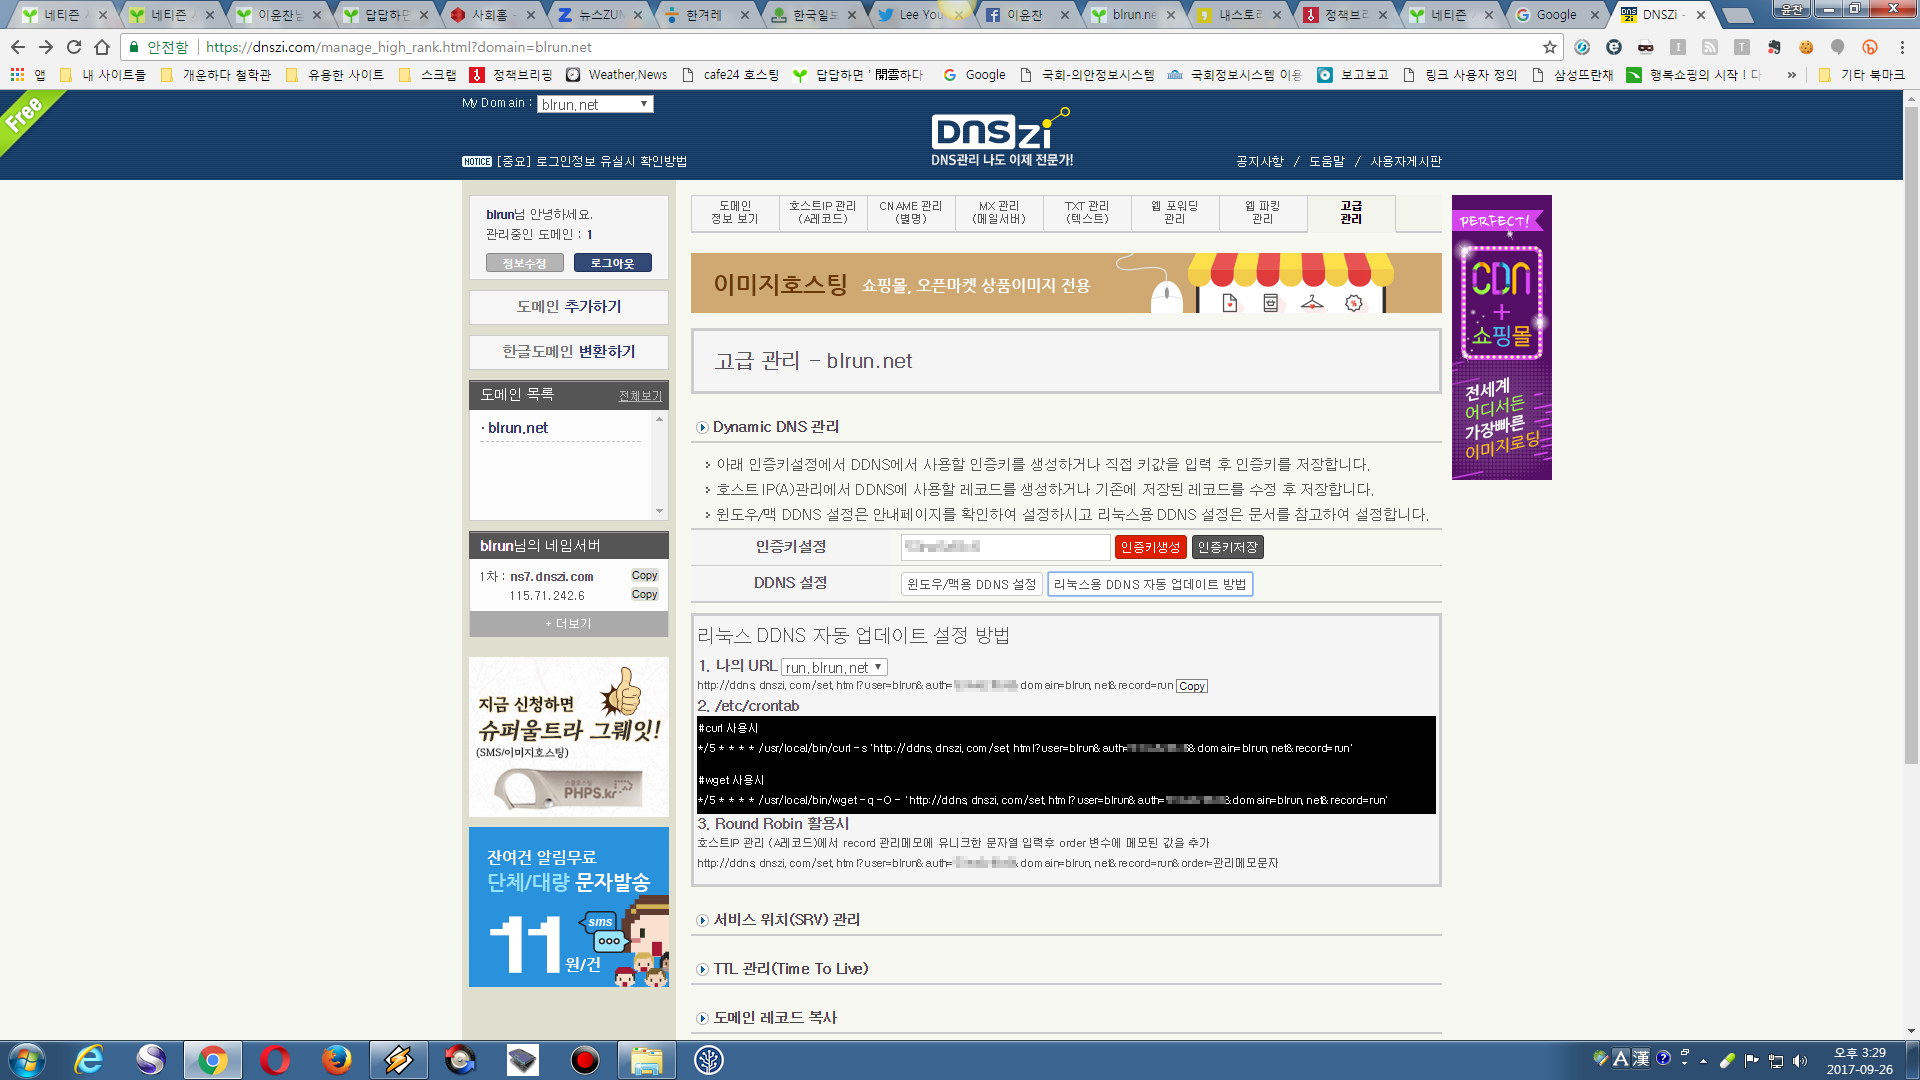Switch to the Google browser tab

click(x=1557, y=14)
